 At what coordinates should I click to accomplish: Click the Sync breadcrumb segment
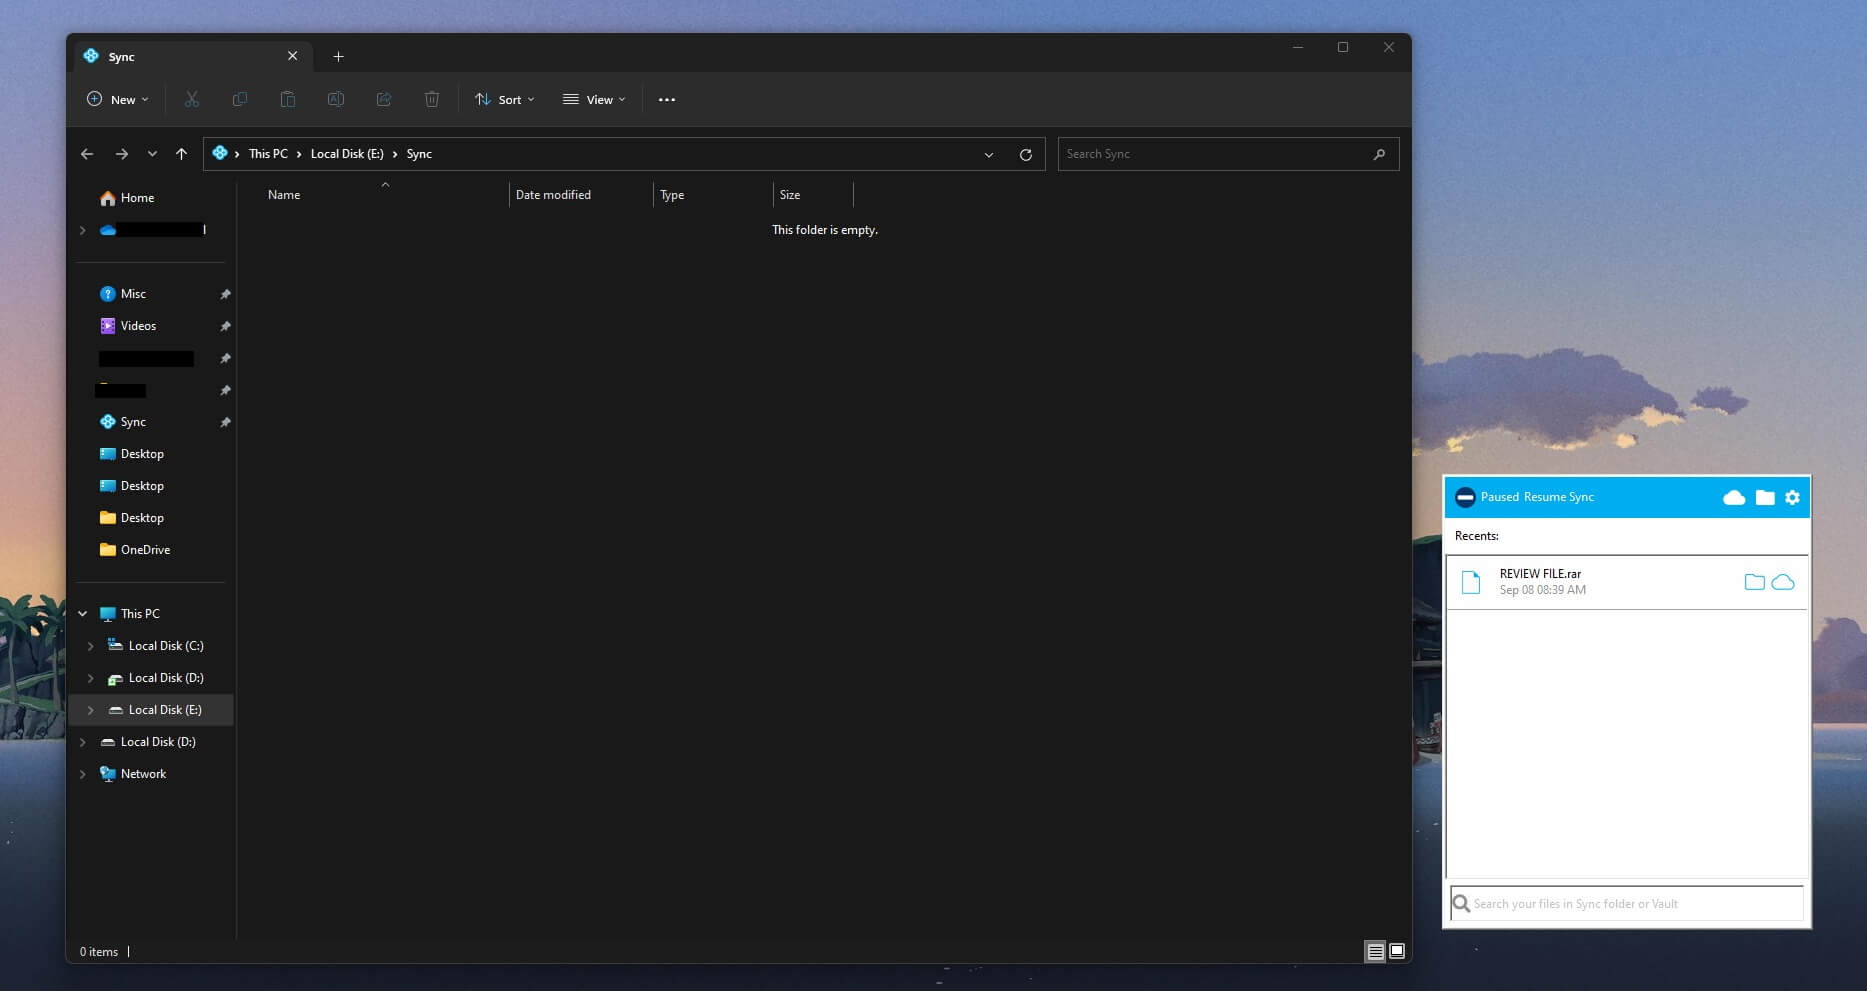(x=419, y=154)
